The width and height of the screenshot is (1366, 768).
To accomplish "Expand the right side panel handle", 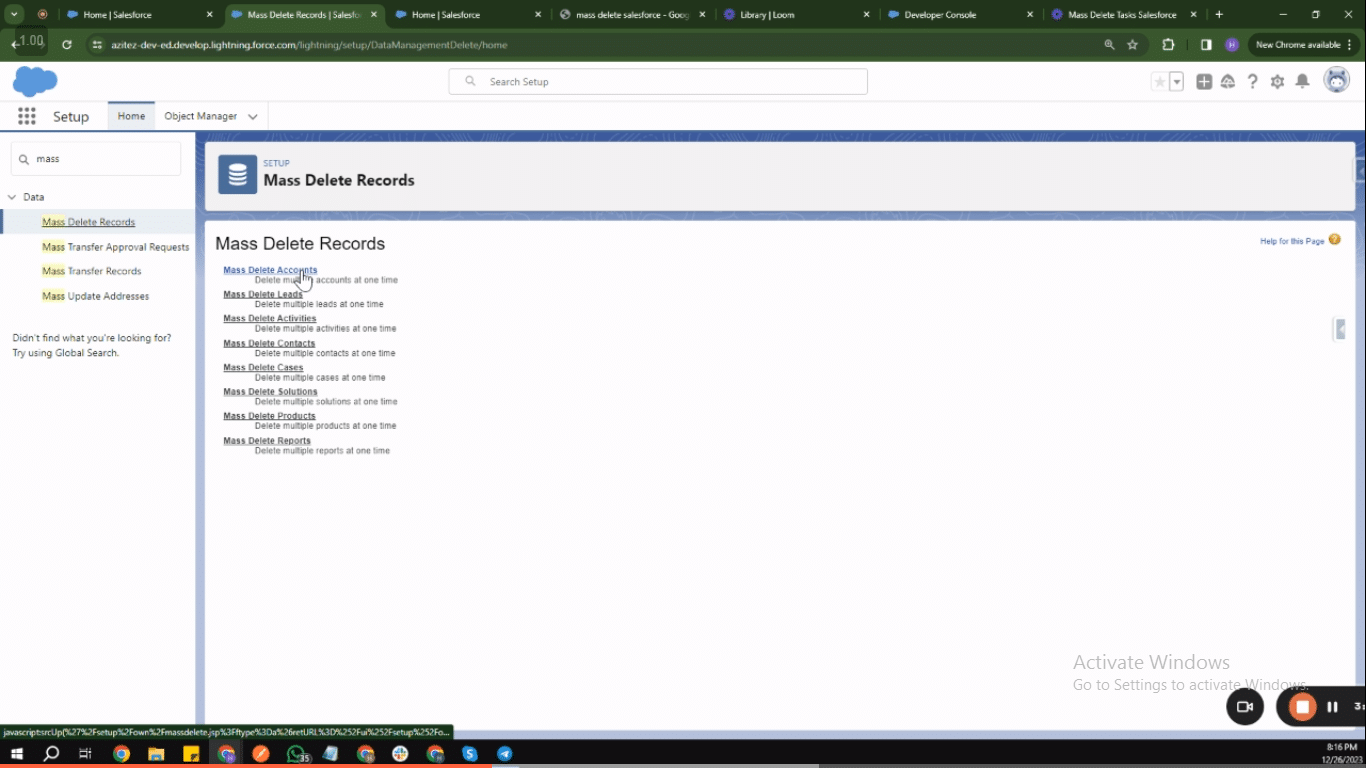I will coord(1340,329).
